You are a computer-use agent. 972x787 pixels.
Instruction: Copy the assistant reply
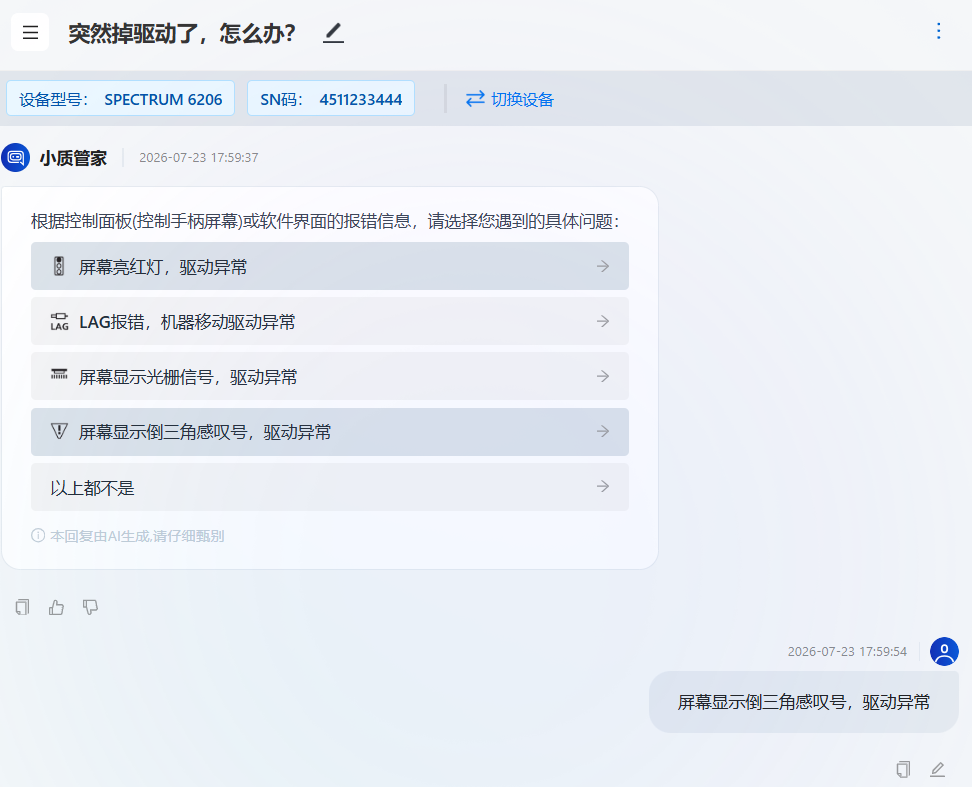click(22, 607)
